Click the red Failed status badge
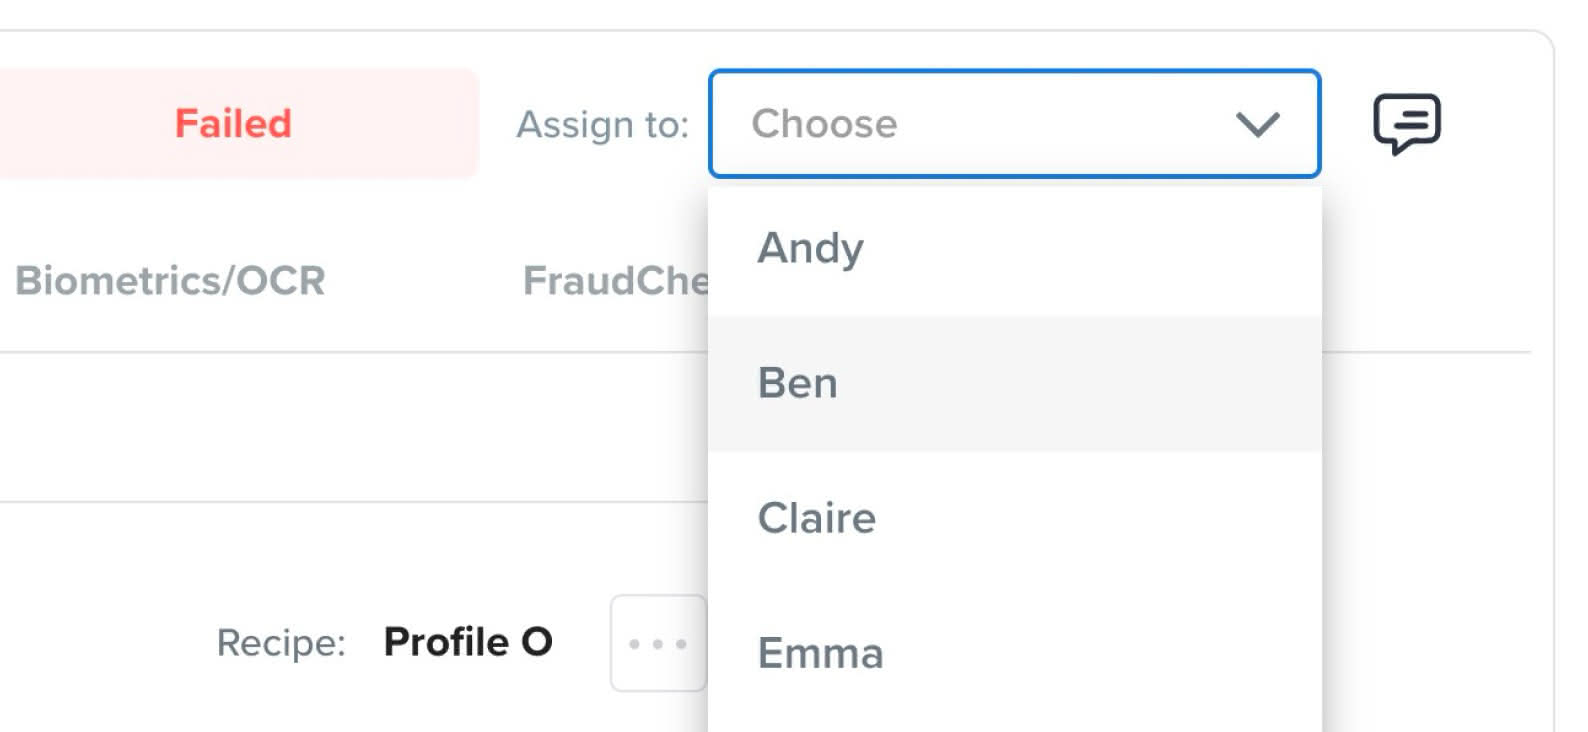 [x=232, y=124]
